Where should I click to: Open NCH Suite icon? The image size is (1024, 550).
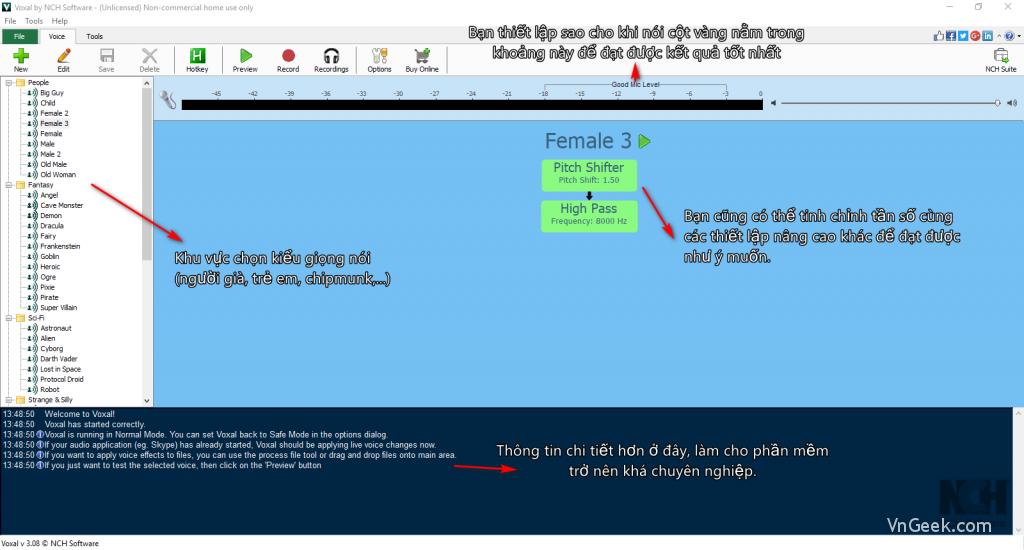point(1000,59)
